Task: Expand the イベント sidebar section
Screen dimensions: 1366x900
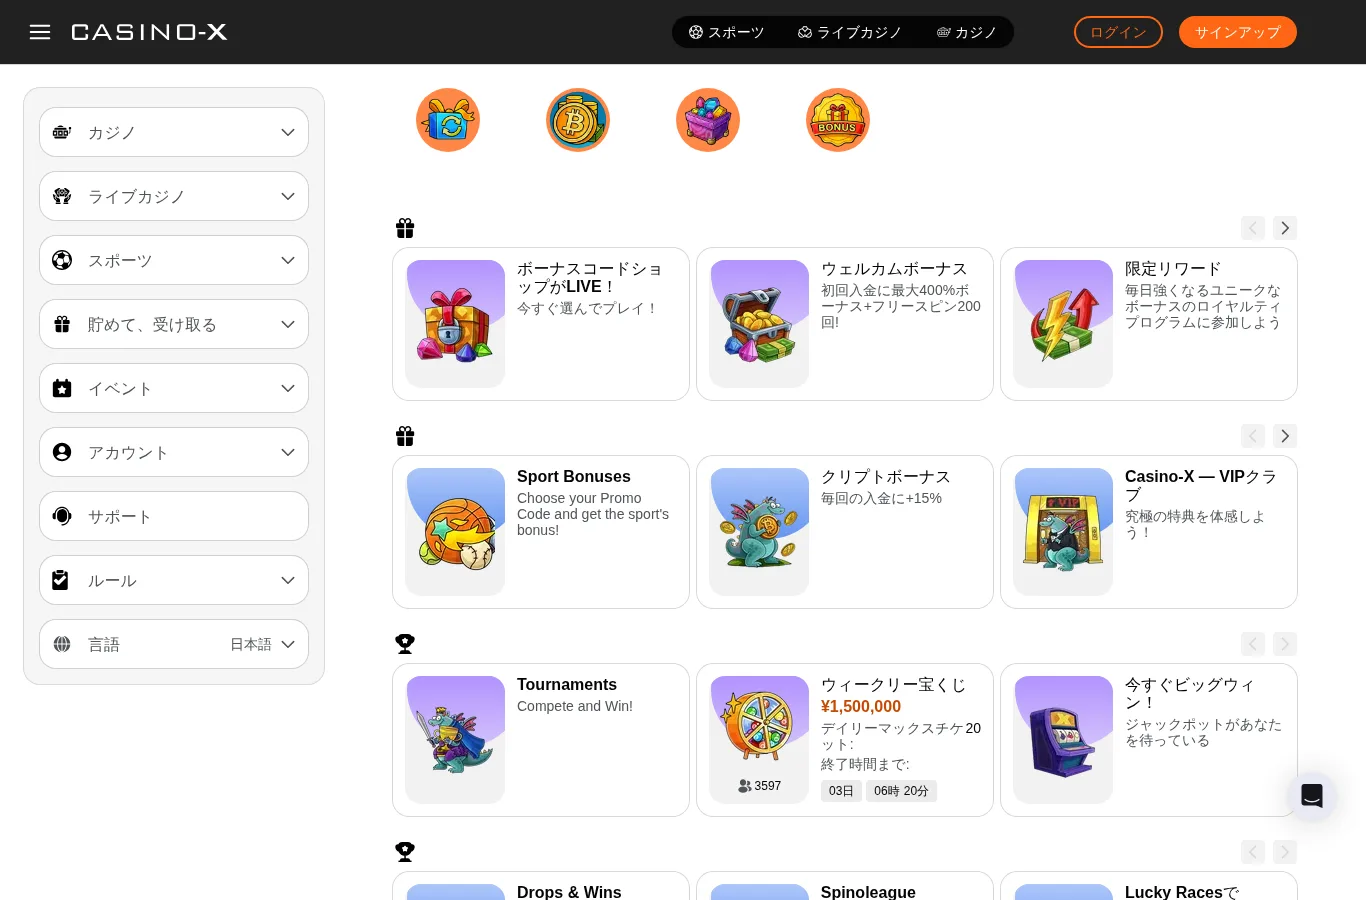Action: point(174,388)
